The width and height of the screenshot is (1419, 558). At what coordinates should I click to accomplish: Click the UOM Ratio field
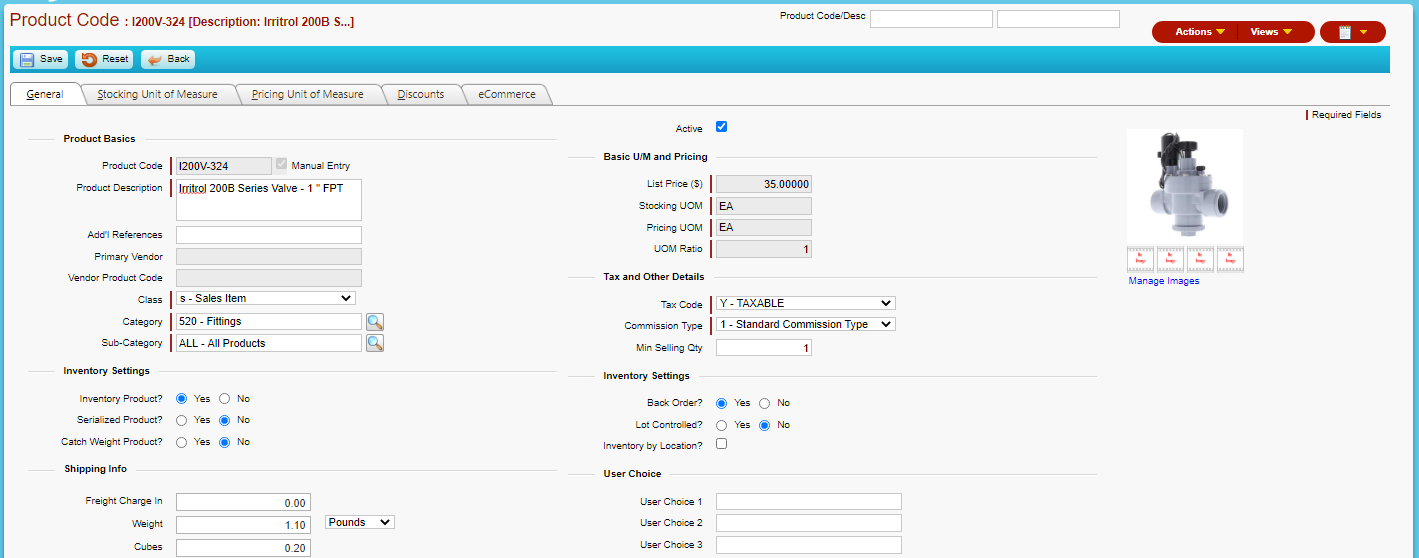764,249
